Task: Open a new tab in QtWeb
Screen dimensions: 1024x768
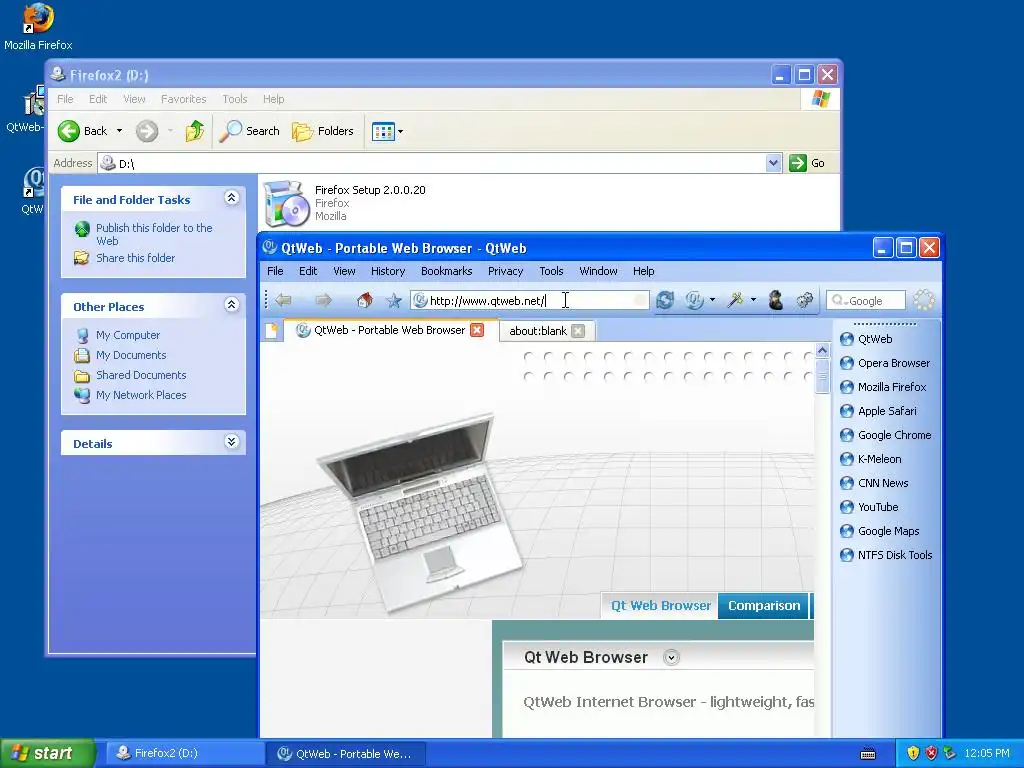Action: 272,330
